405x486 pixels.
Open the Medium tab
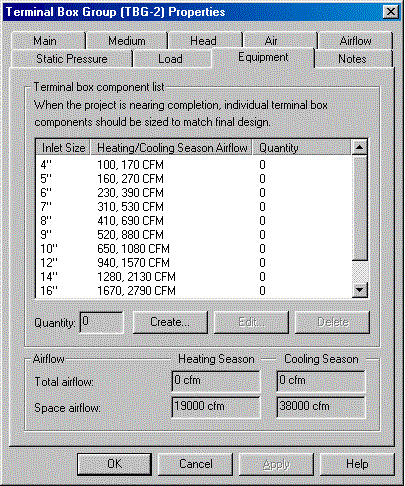pyautogui.click(x=127, y=41)
